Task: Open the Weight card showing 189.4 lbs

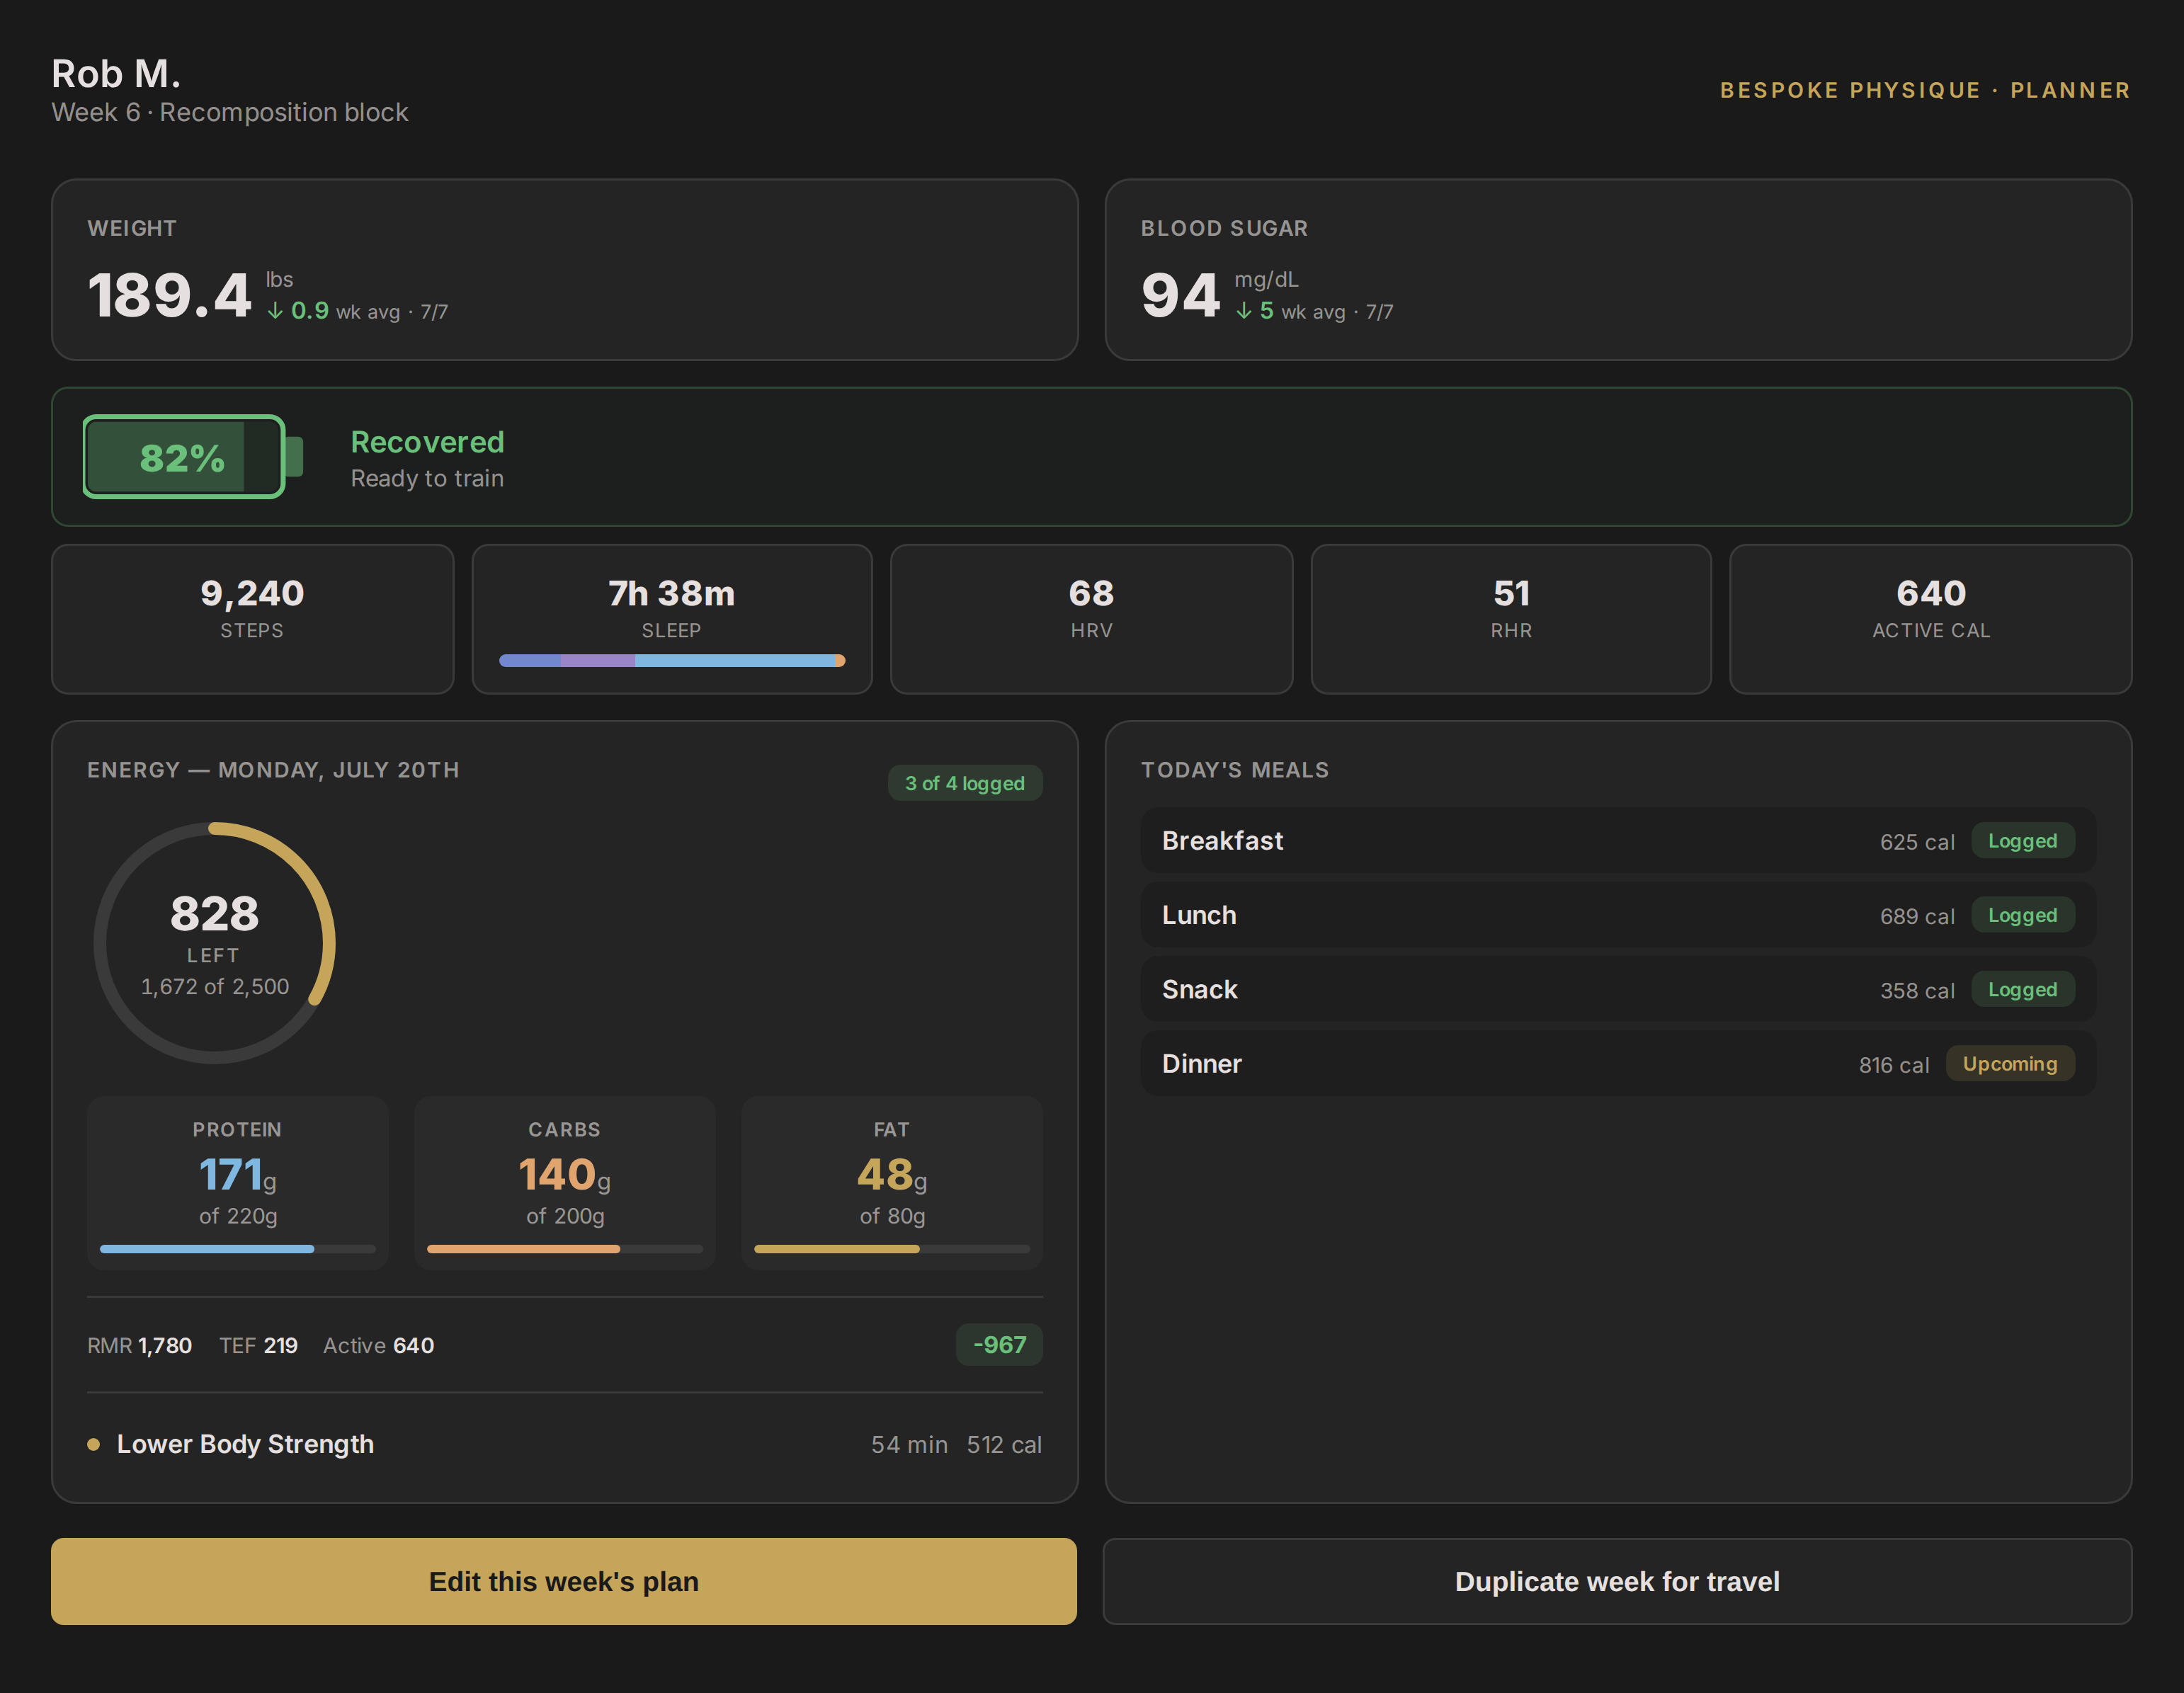Action: click(565, 270)
